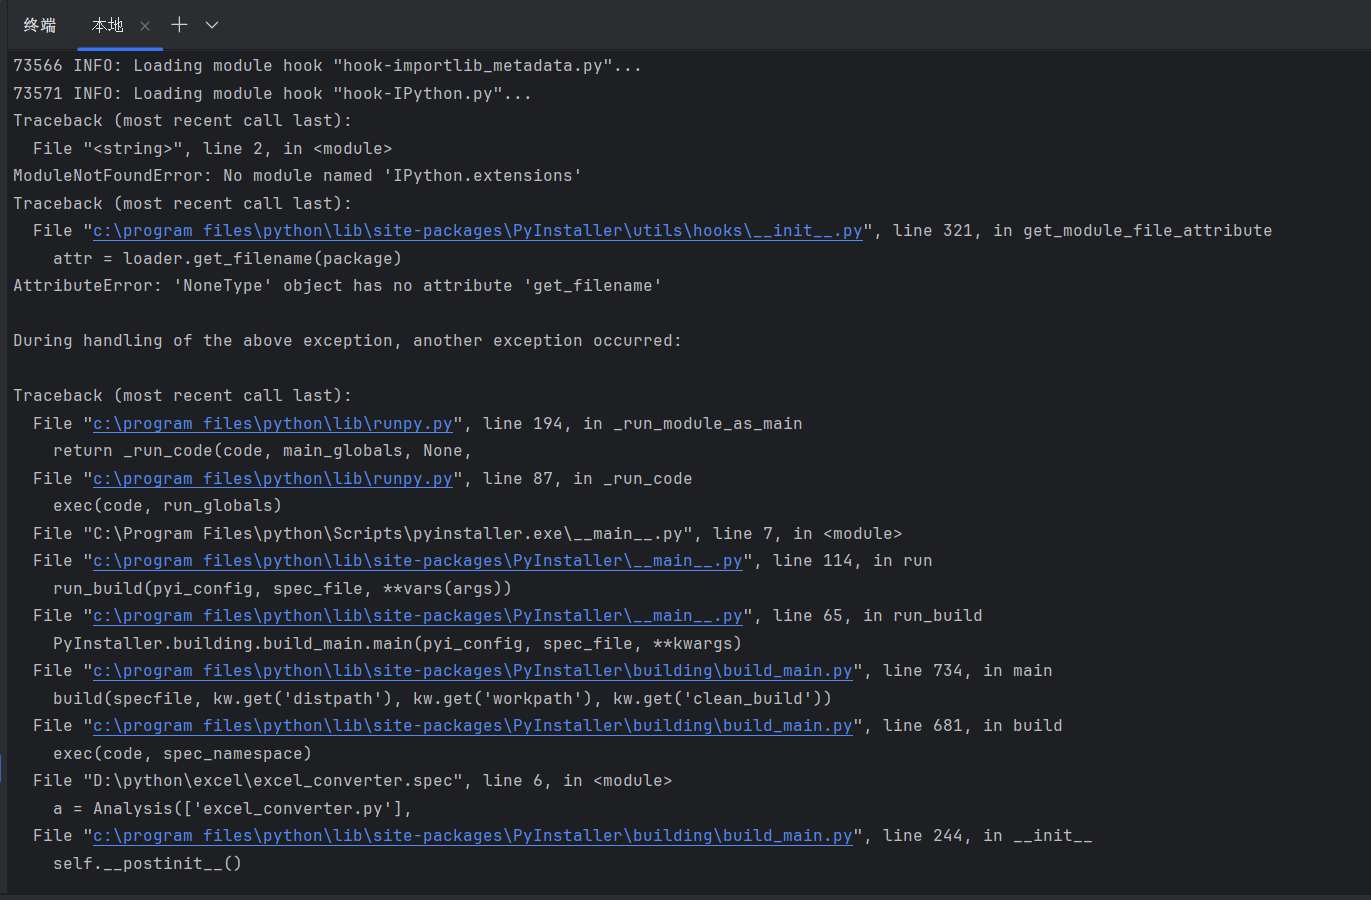Open runpy.py link at line 87
Screen dimensions: 1371x900
pos(272,479)
